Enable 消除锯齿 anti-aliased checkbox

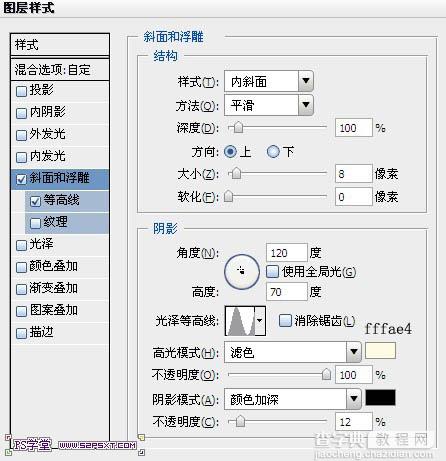pos(285,321)
